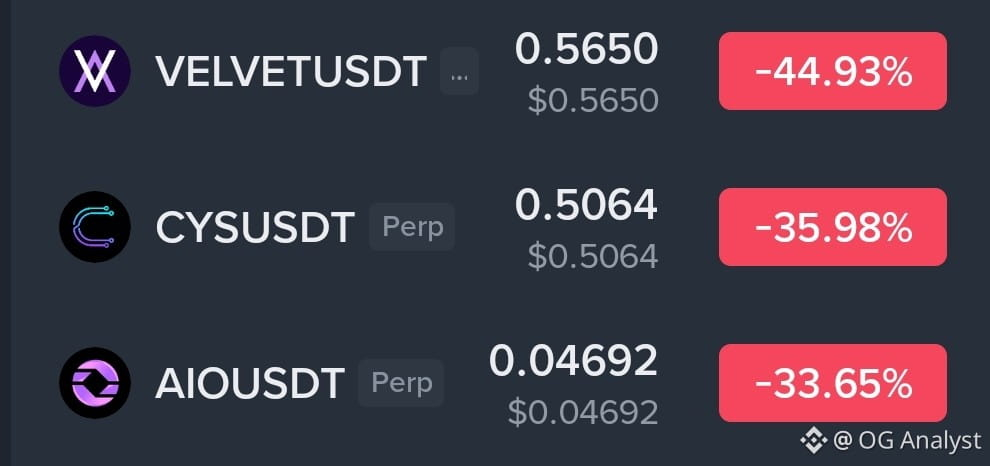Click the 0.5650 last price

pyautogui.click(x=587, y=49)
